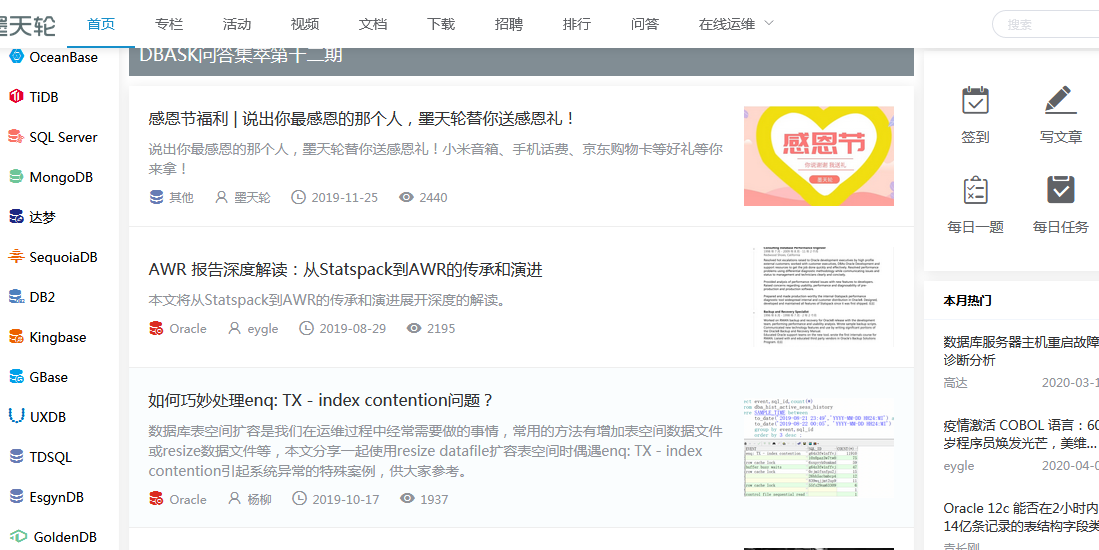The height and width of the screenshot is (550, 1099).
Task: Open the 视频 menu item
Action: [x=305, y=24]
